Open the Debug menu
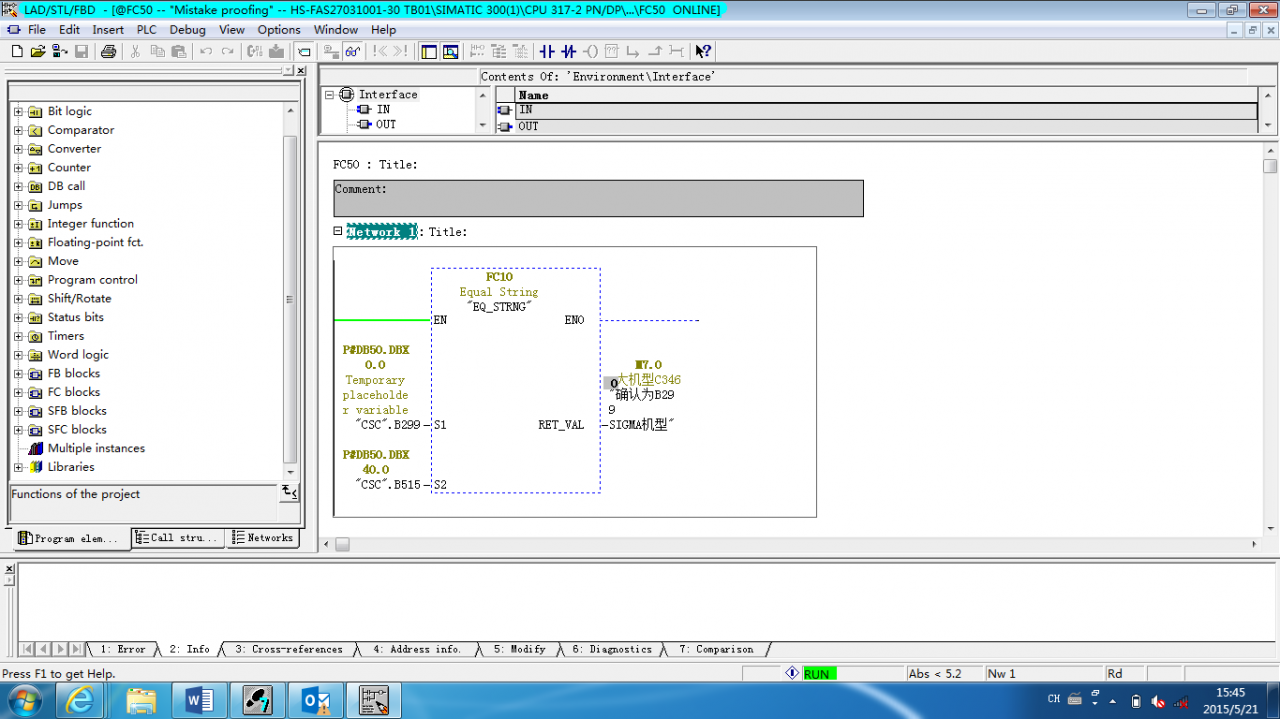The image size is (1280, 719). tap(188, 30)
